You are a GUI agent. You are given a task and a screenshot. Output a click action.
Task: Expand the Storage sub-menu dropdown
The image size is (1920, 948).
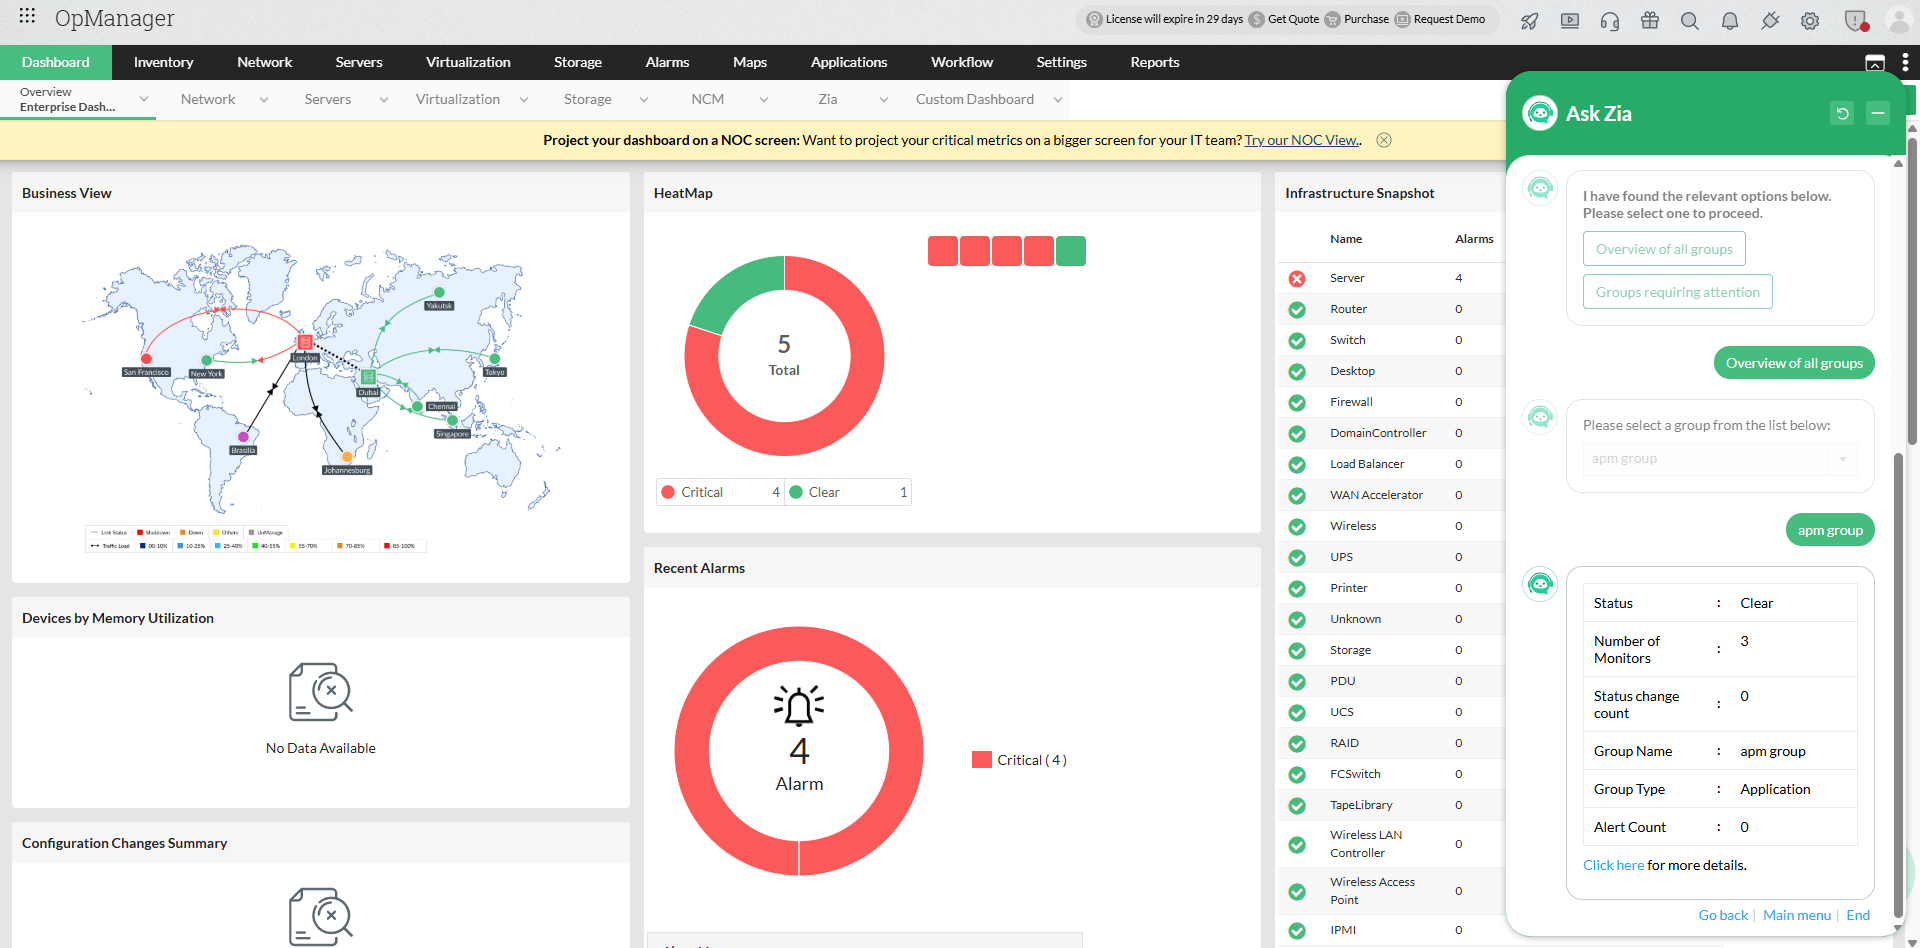point(644,100)
